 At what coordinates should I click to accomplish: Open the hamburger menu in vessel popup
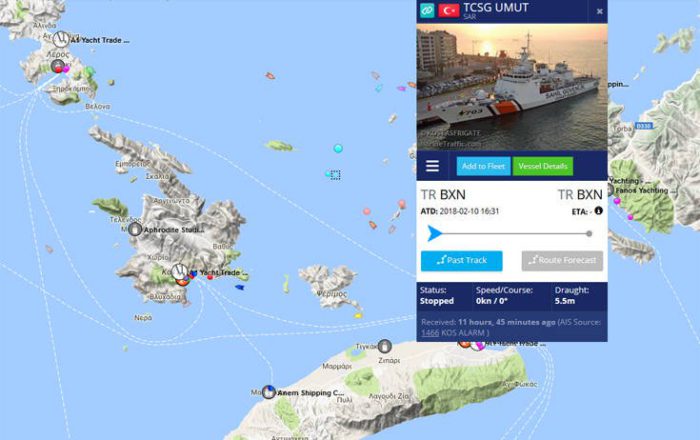(432, 166)
